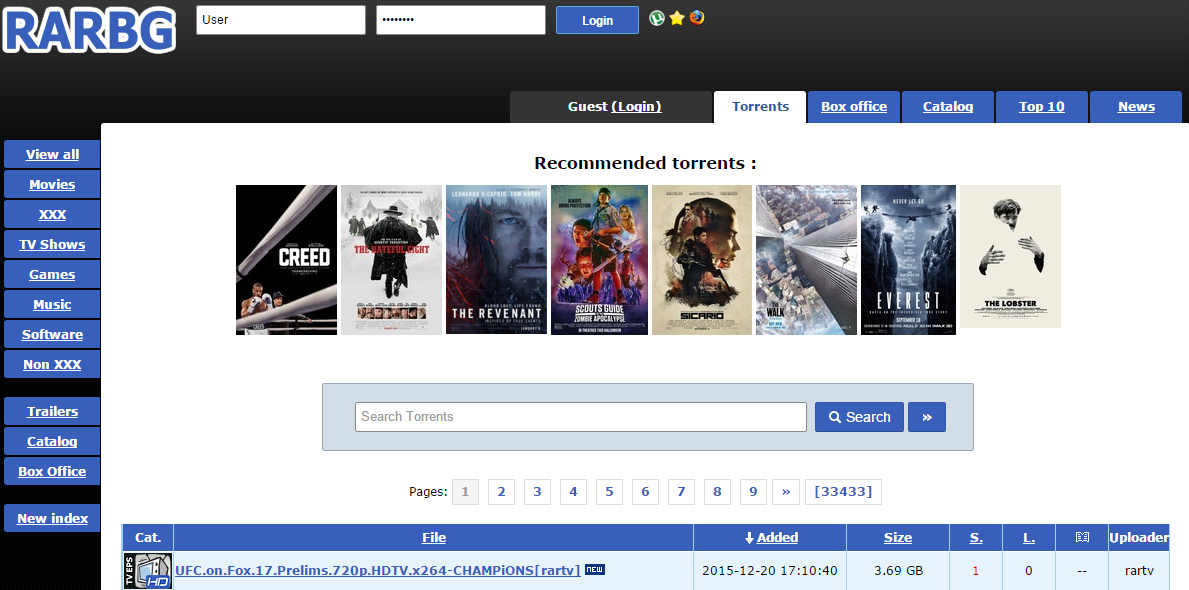
Task: Expand advanced search with the » button
Action: [927, 417]
